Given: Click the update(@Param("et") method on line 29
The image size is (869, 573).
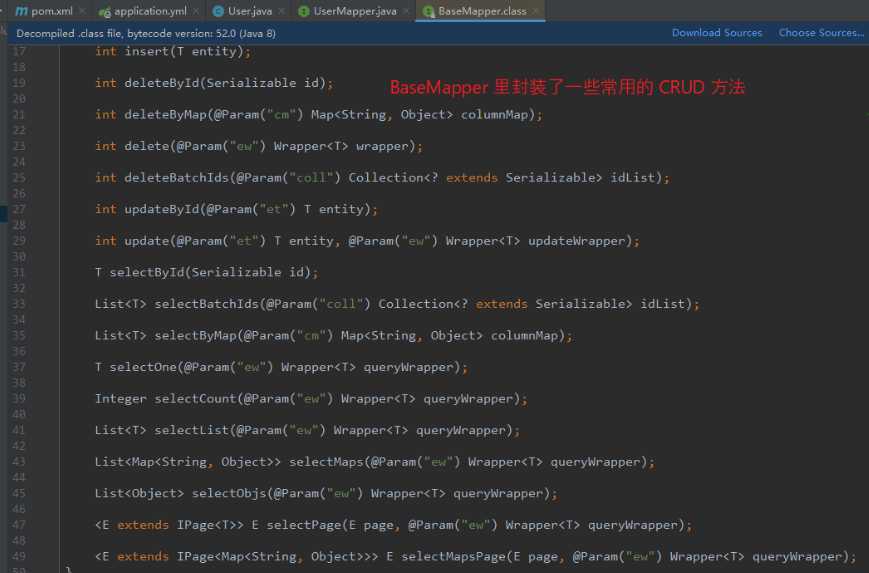Looking at the screenshot, I should tap(147, 241).
